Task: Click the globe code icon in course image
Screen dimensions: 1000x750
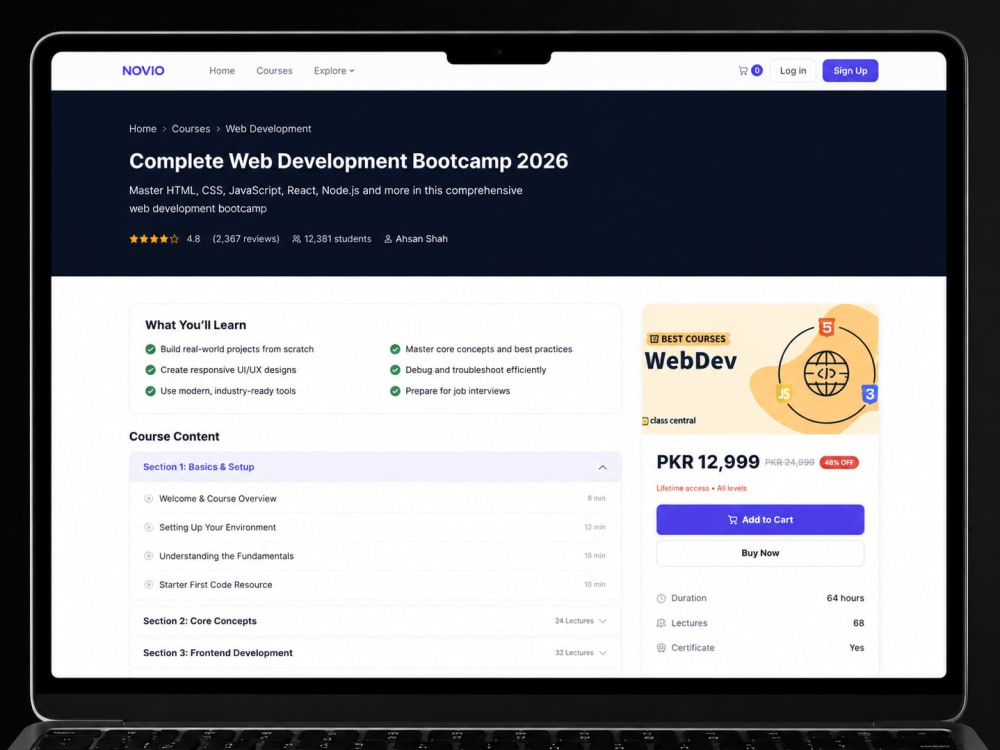Action: [x=827, y=374]
